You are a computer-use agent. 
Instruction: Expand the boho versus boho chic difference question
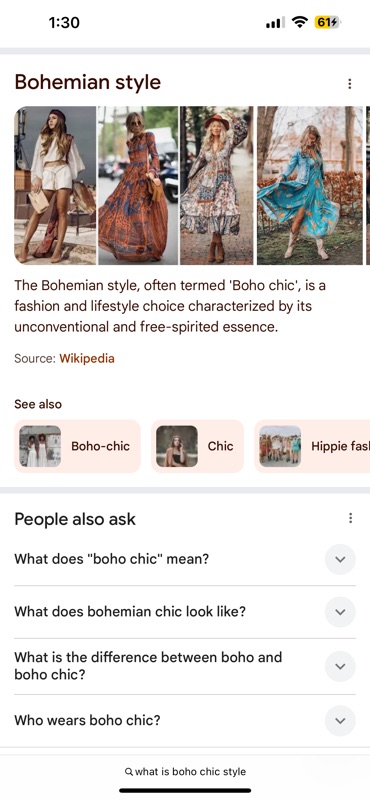tap(340, 666)
